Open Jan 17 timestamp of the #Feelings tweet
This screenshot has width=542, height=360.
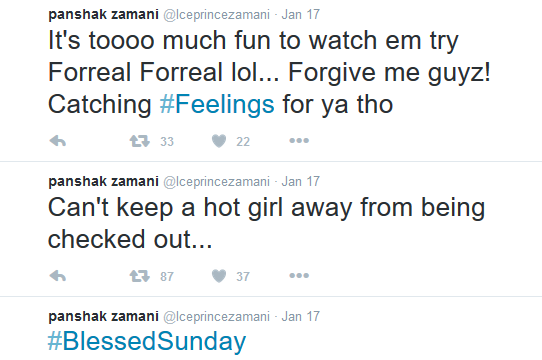[300, 15]
